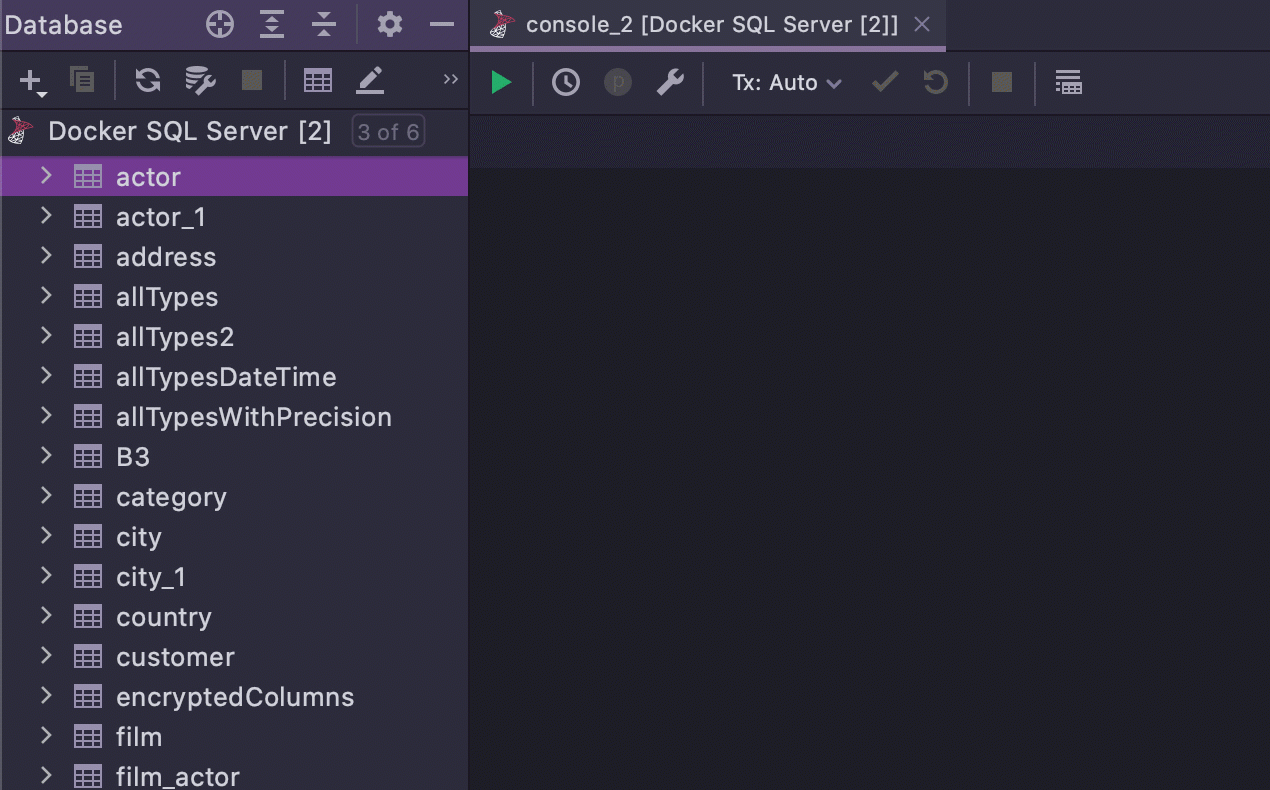1270x790 pixels.
Task: Expand the allTypes table node
Action: [x=46, y=296]
